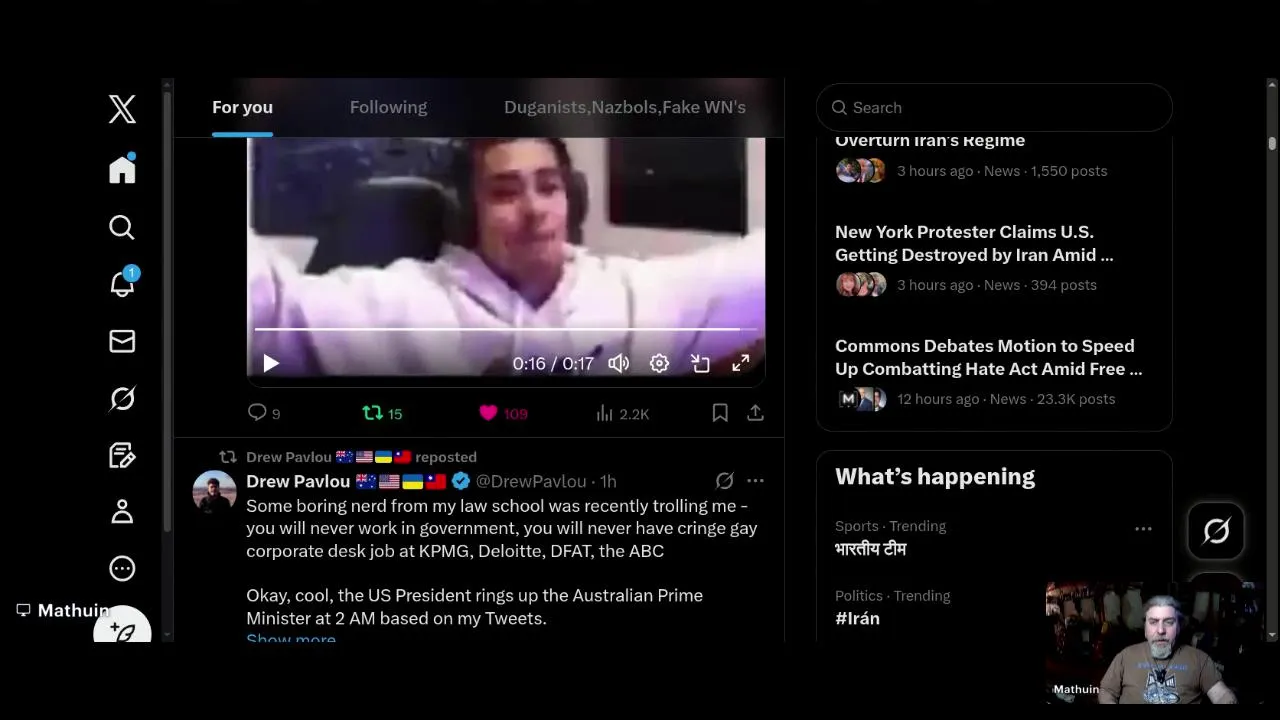
Task: Toggle like heart showing 109
Action: click(503, 413)
